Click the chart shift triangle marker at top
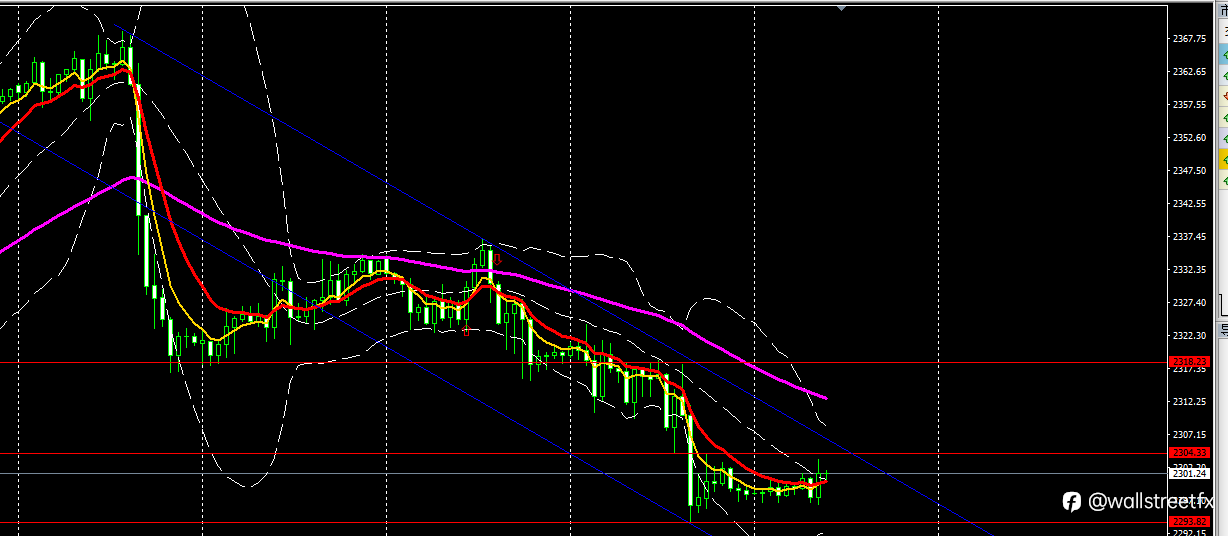This screenshot has width=1228, height=536. point(842,8)
